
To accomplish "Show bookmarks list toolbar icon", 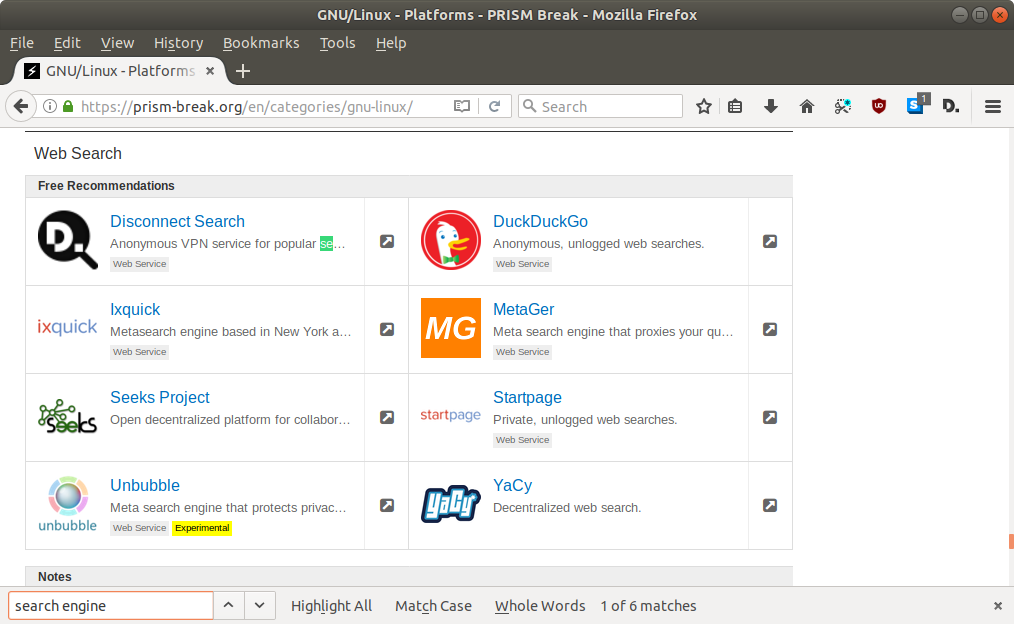I will coord(735,106).
